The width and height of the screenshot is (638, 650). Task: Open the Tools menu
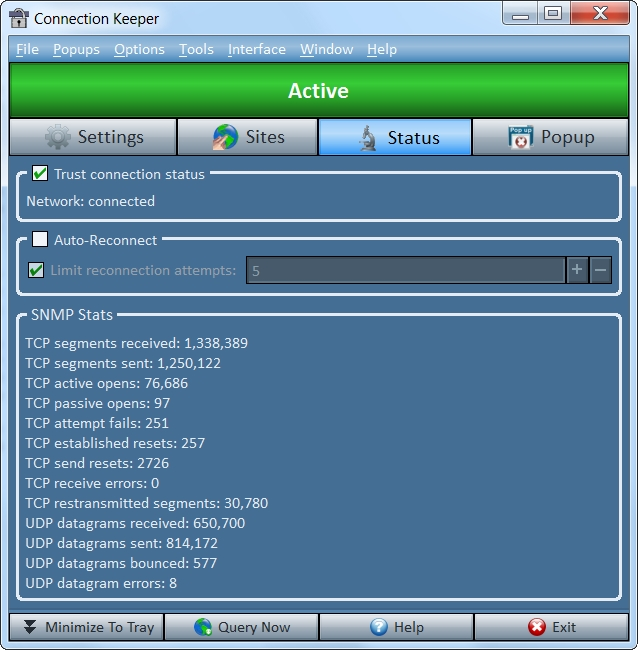tap(196, 49)
